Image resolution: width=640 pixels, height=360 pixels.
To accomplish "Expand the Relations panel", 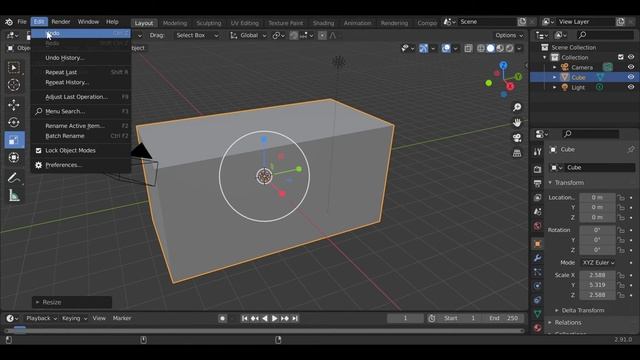I will (x=568, y=322).
